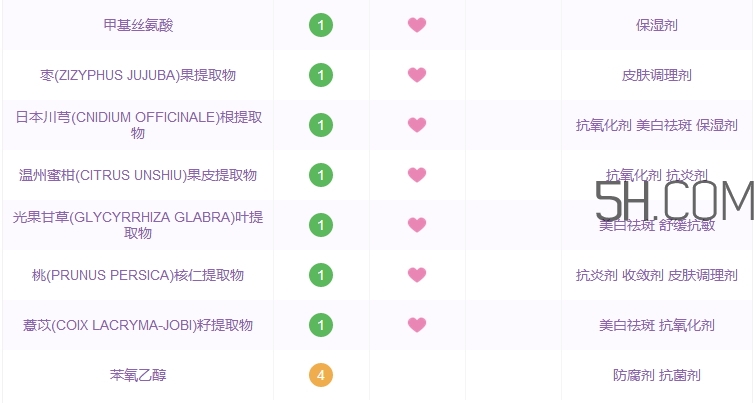Click the heart icon in the 枣果提取物 row

[417, 75]
